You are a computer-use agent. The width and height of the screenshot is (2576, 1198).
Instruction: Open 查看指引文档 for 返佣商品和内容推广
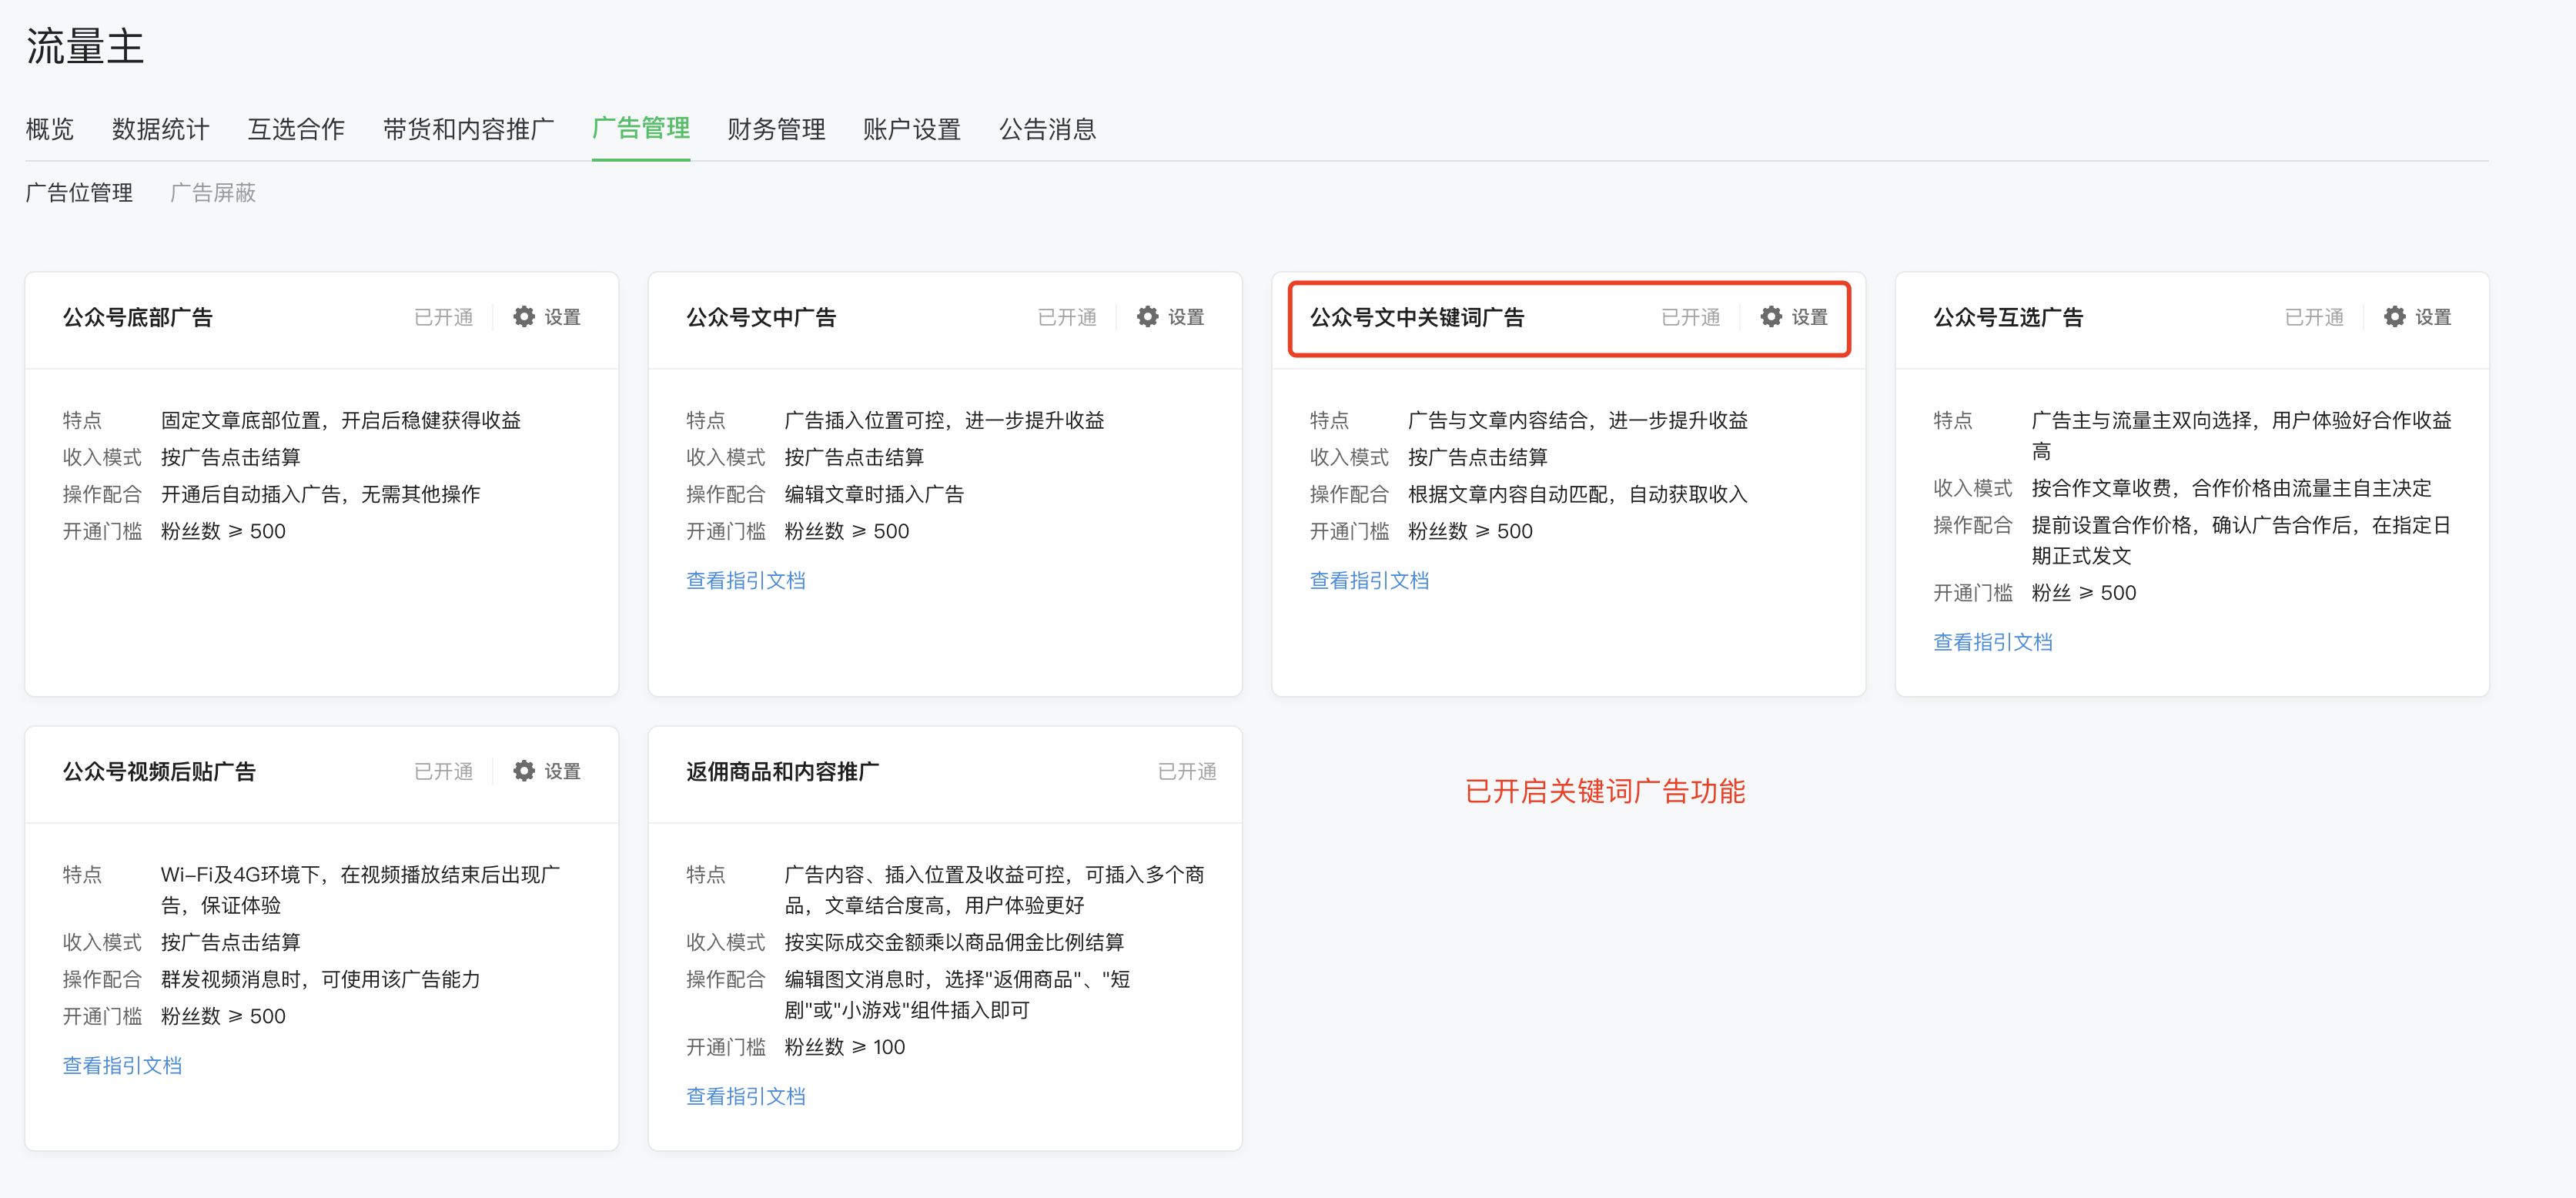click(745, 1096)
